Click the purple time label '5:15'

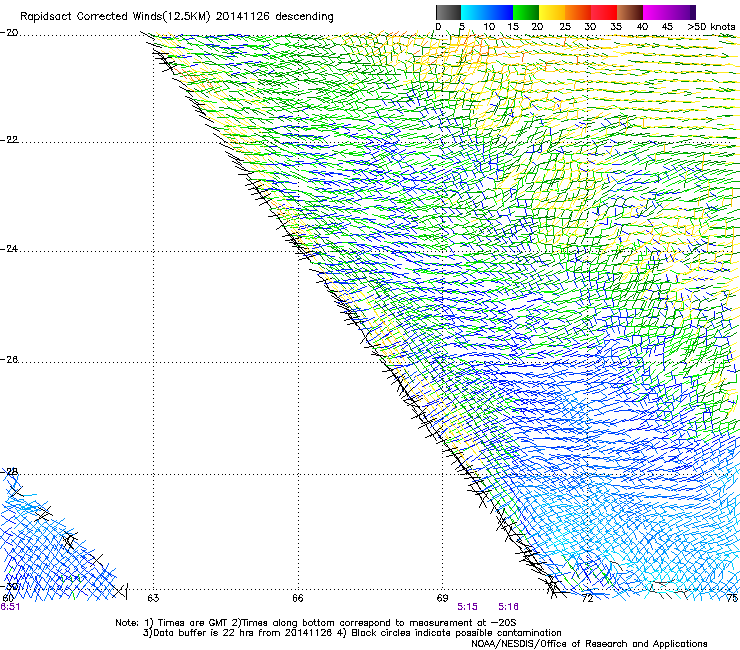467,607
